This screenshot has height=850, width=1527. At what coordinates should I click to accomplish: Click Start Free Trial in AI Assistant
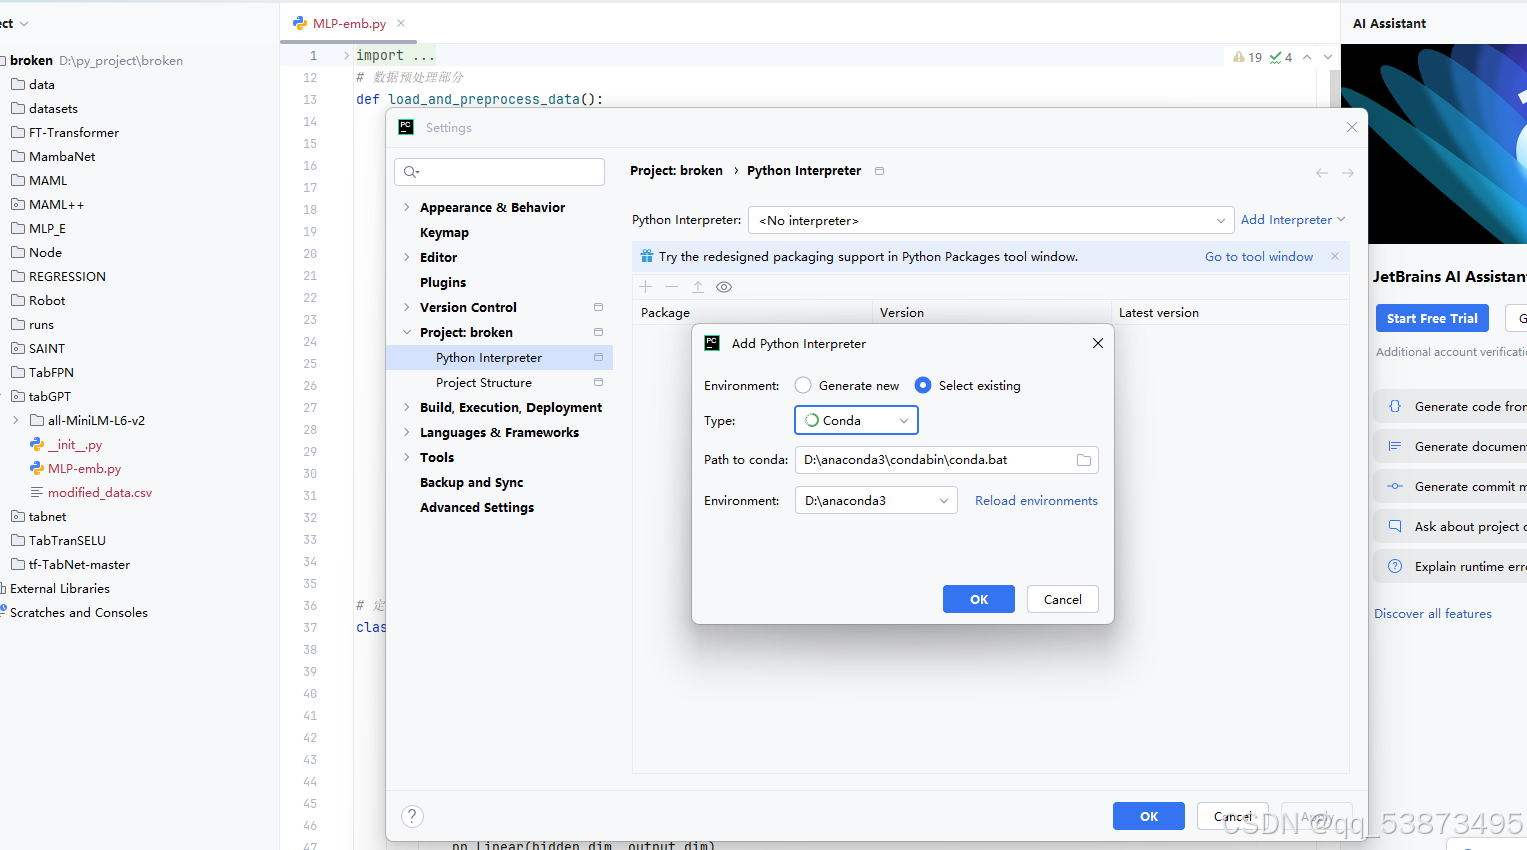(1432, 318)
